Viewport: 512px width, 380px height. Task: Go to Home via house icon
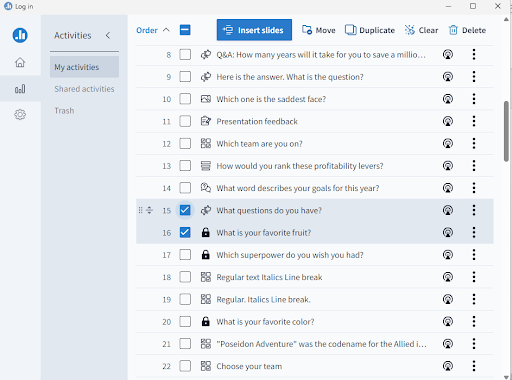click(x=20, y=62)
